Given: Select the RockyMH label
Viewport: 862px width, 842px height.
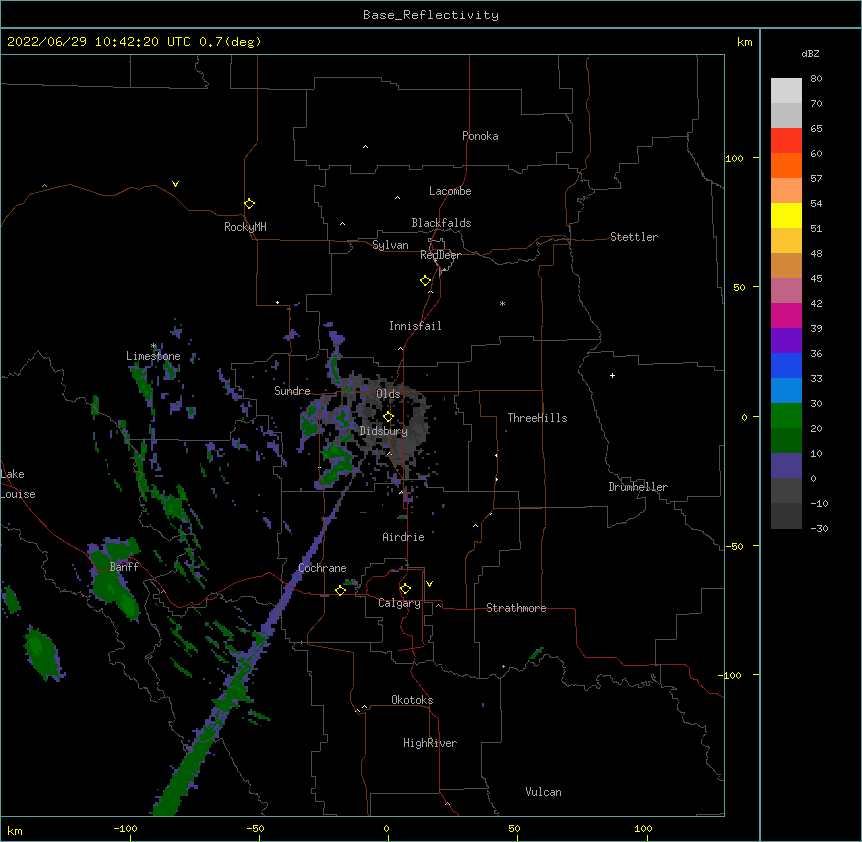Looking at the screenshot, I should click(245, 227).
